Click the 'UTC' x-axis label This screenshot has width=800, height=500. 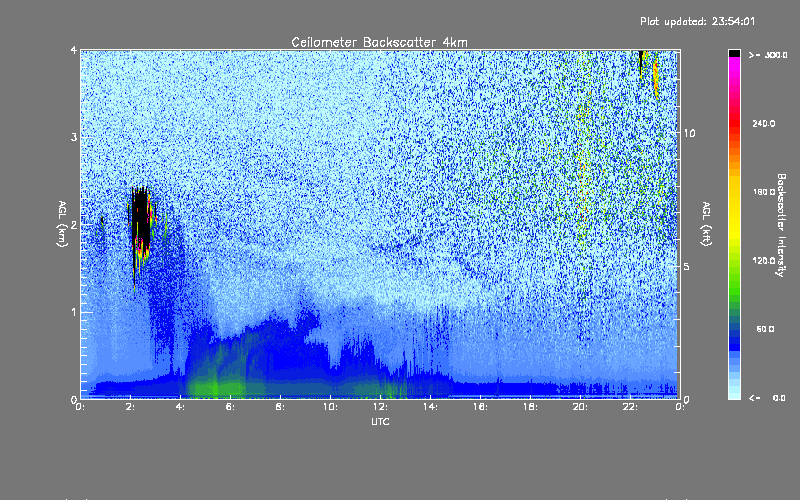(x=380, y=421)
